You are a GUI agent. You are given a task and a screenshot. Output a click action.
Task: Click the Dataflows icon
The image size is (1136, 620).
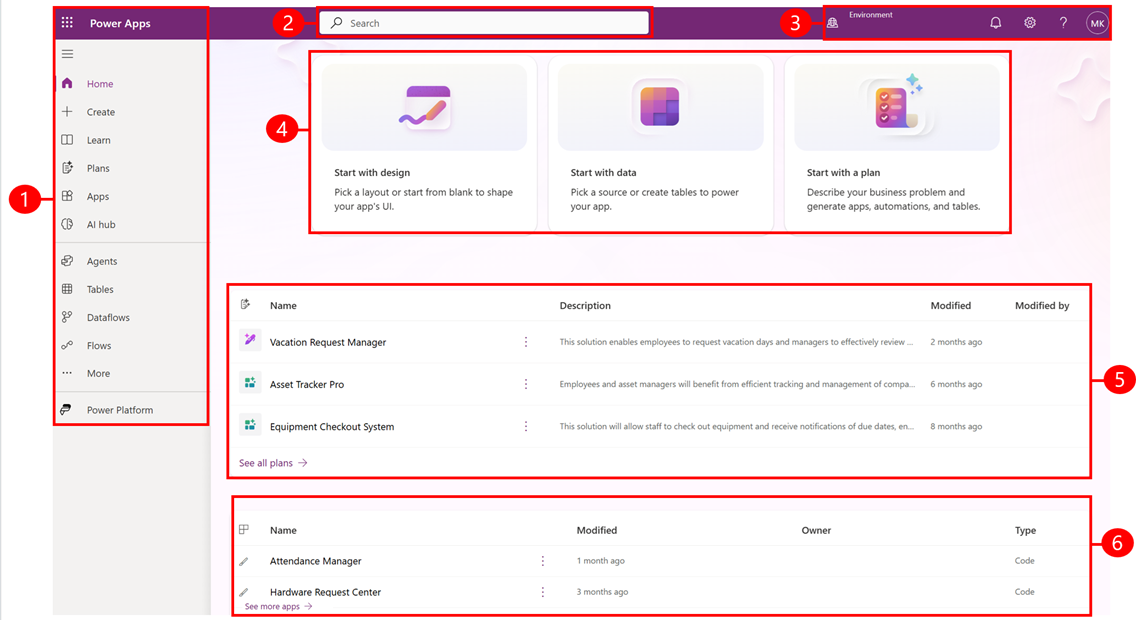point(67,317)
